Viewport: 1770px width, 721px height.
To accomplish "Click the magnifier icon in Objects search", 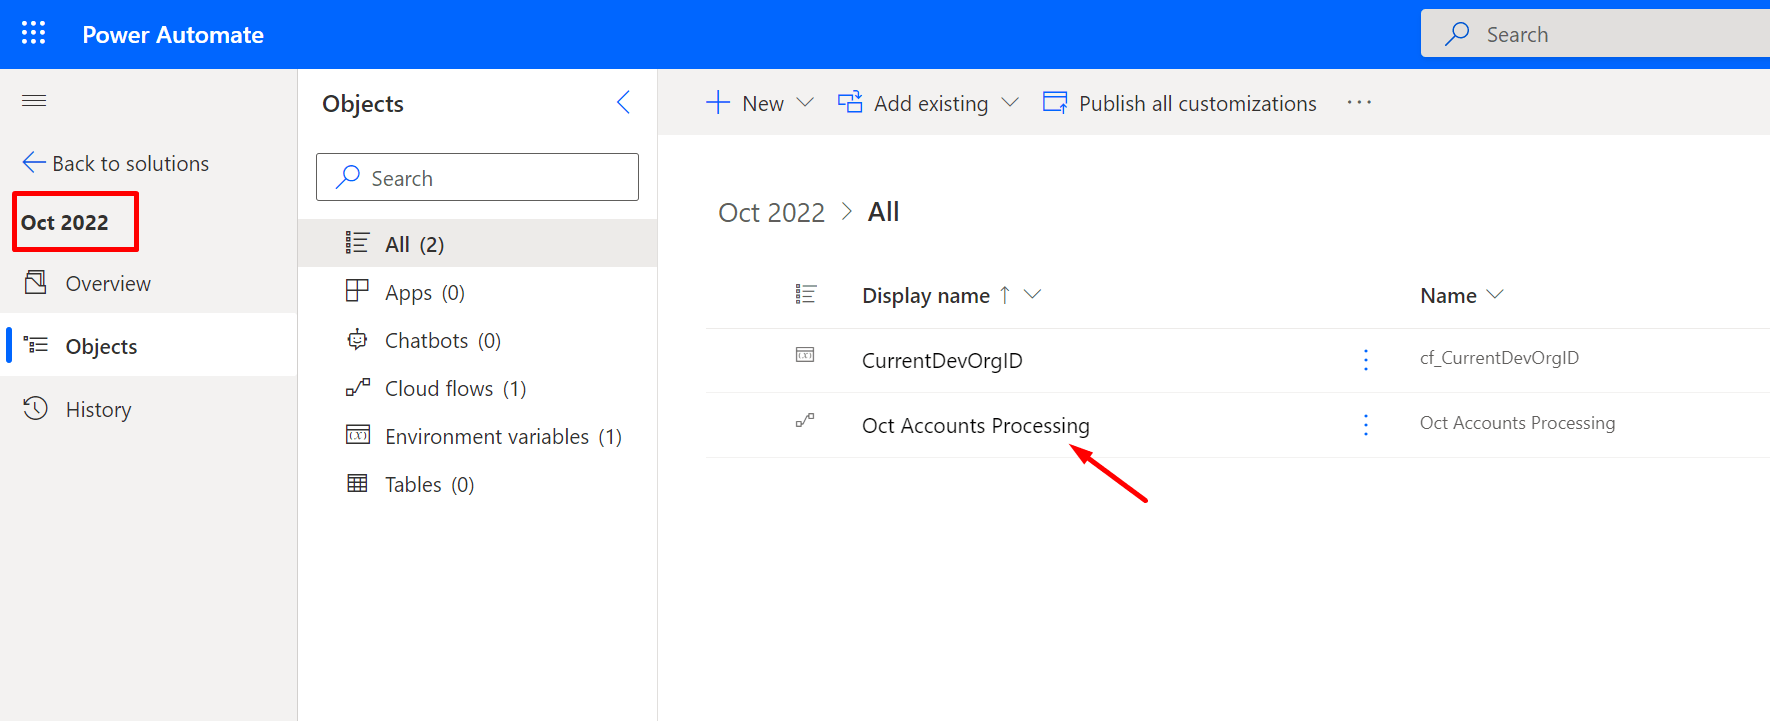I will point(348,177).
